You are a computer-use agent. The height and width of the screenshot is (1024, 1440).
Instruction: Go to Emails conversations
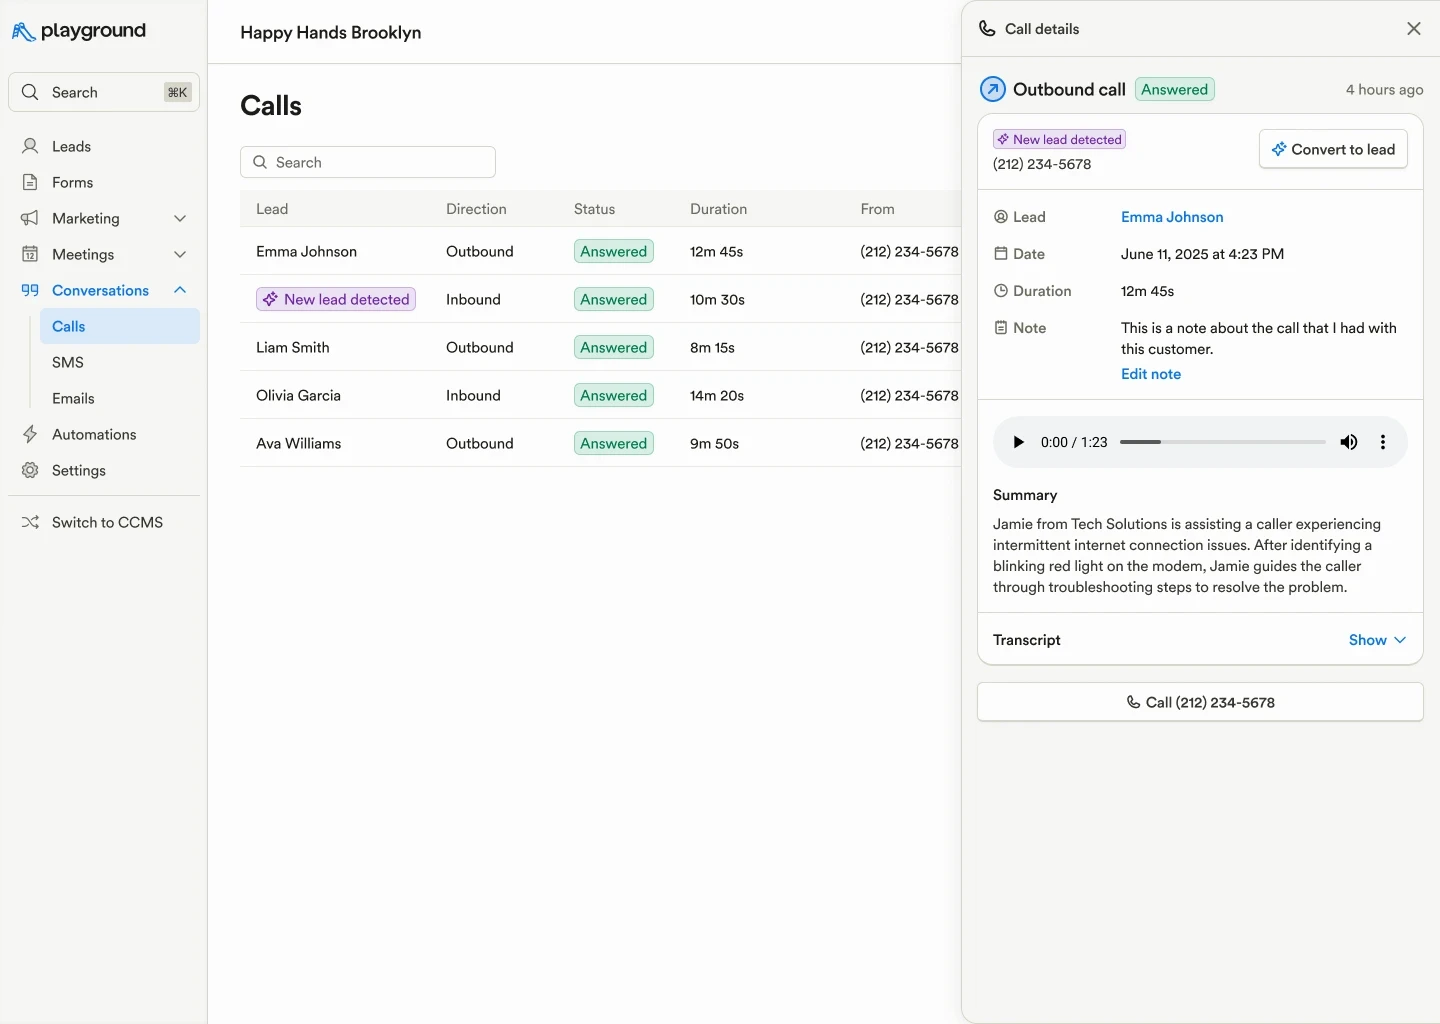120,398
